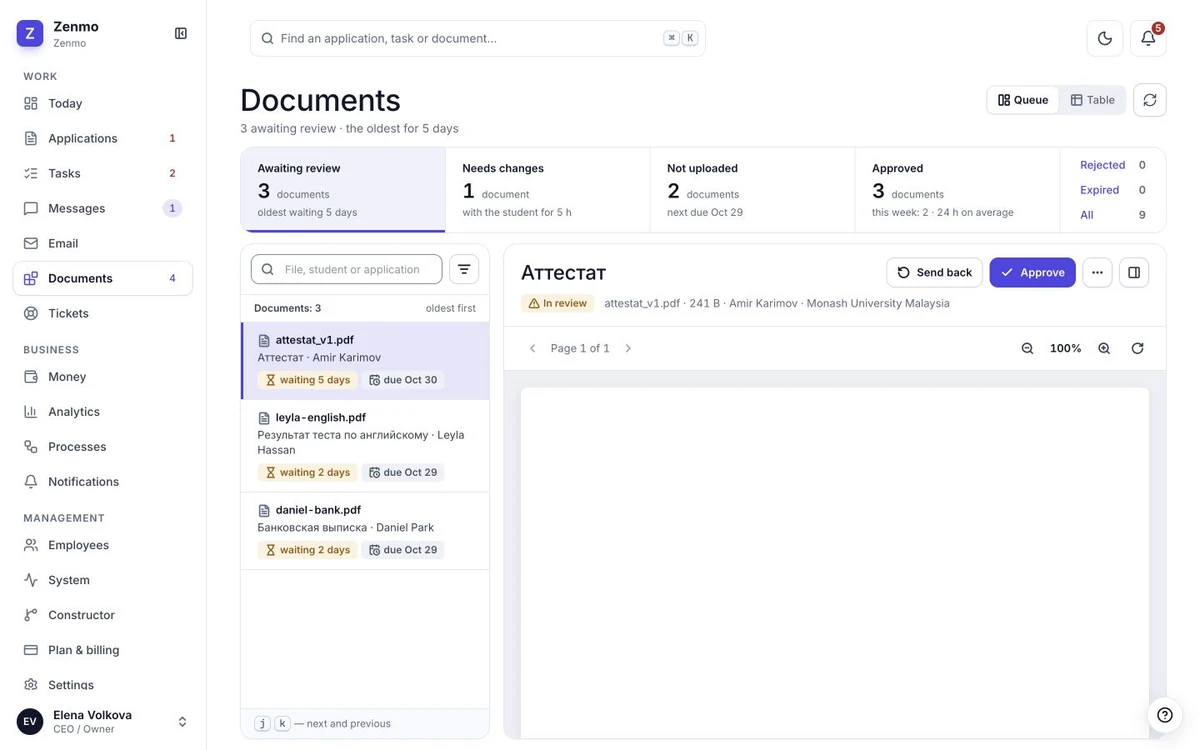
Task: Open the list filter options
Action: (464, 269)
